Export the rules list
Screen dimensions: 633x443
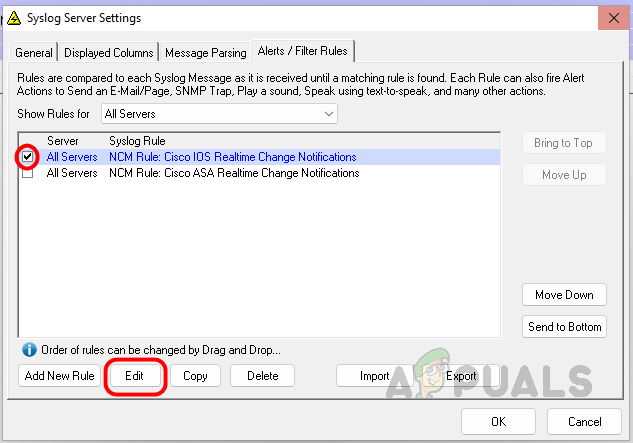(x=461, y=376)
